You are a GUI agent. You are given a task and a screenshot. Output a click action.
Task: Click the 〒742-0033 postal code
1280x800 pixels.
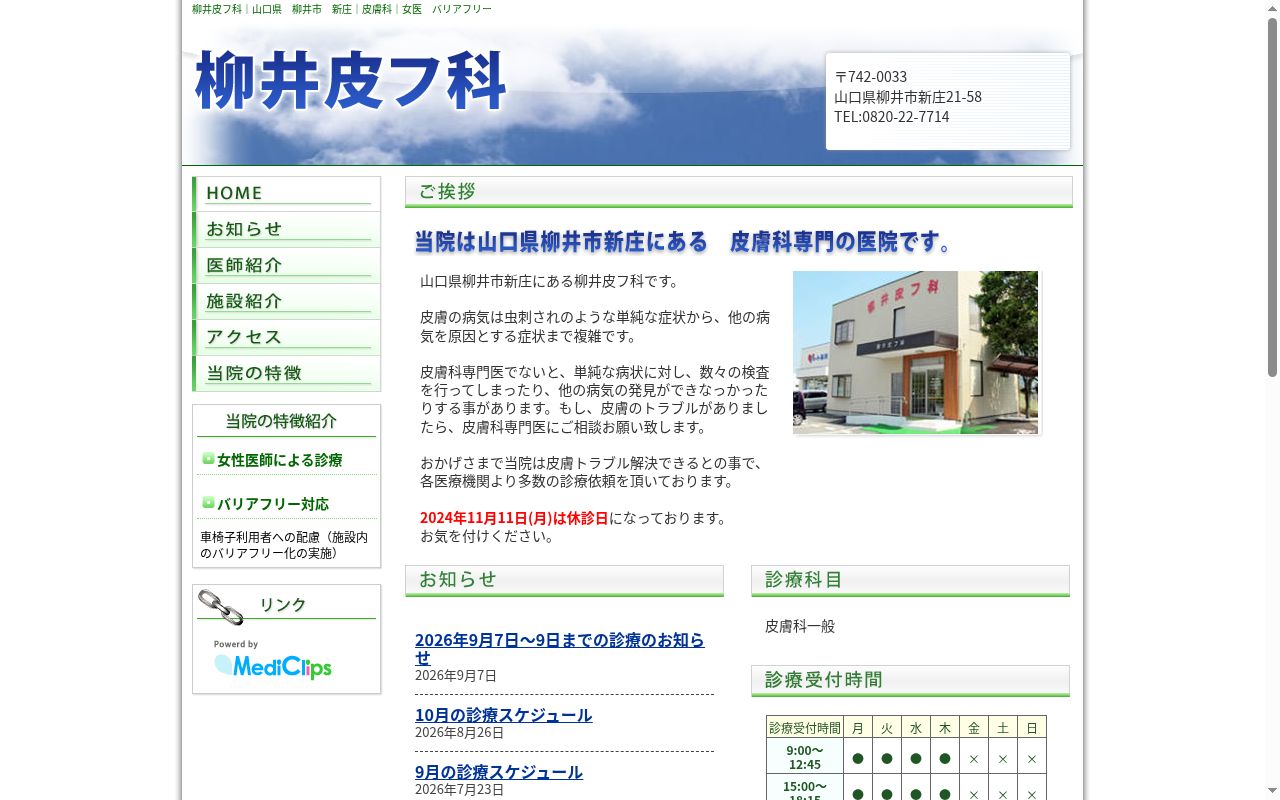pos(871,77)
